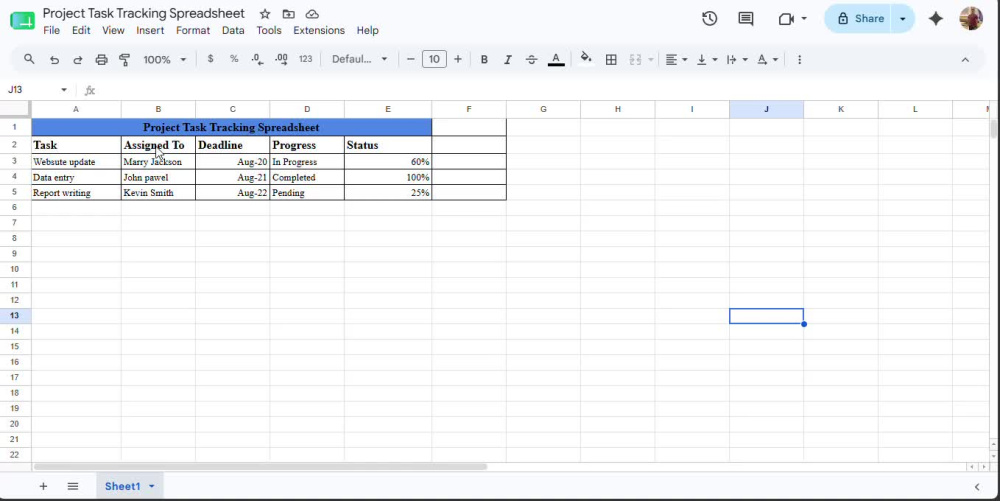Toggle Strikethrough formatting
Viewport: 1000px width, 501px height.
click(531, 59)
